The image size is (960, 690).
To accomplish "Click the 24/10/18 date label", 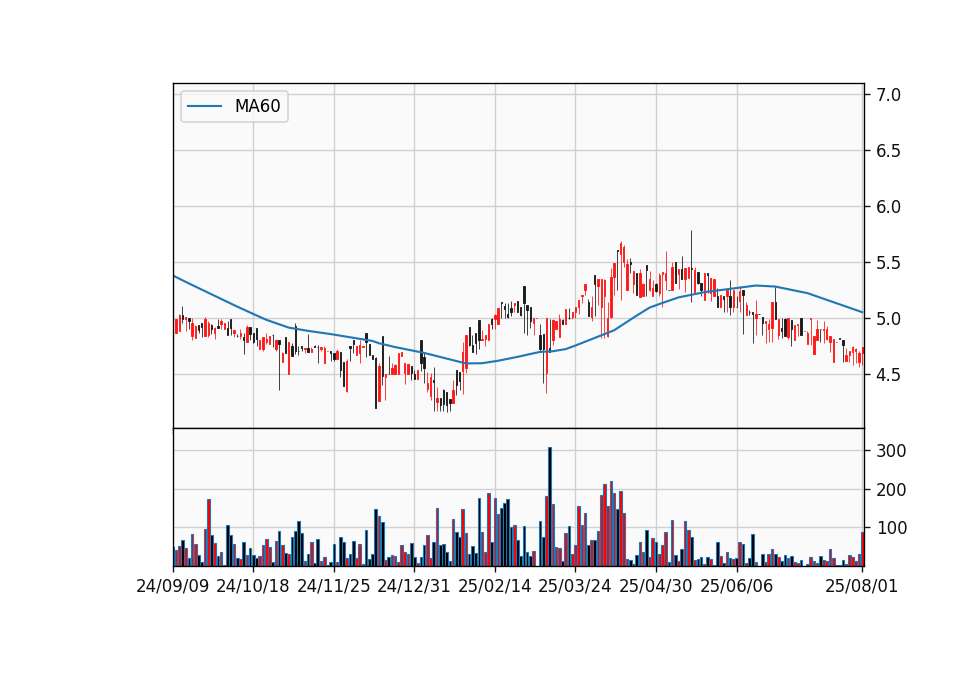I will click(253, 586).
